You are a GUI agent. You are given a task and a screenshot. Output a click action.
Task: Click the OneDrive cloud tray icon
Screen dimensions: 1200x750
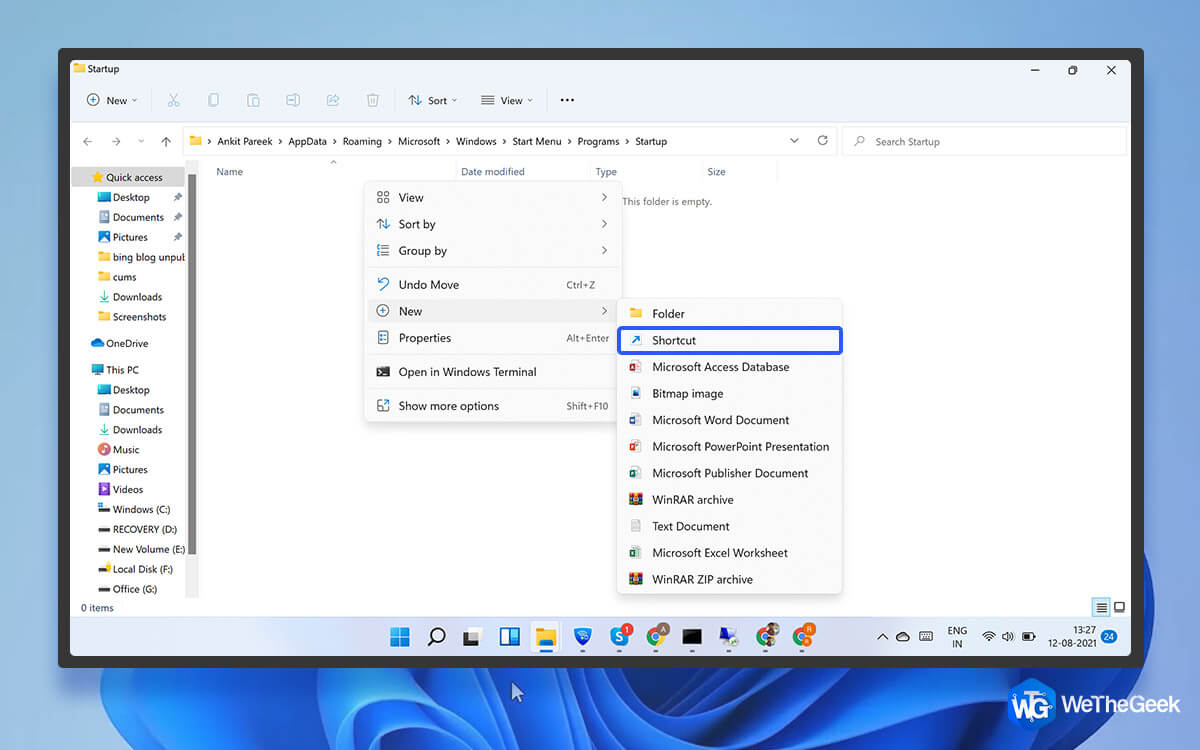click(x=903, y=636)
